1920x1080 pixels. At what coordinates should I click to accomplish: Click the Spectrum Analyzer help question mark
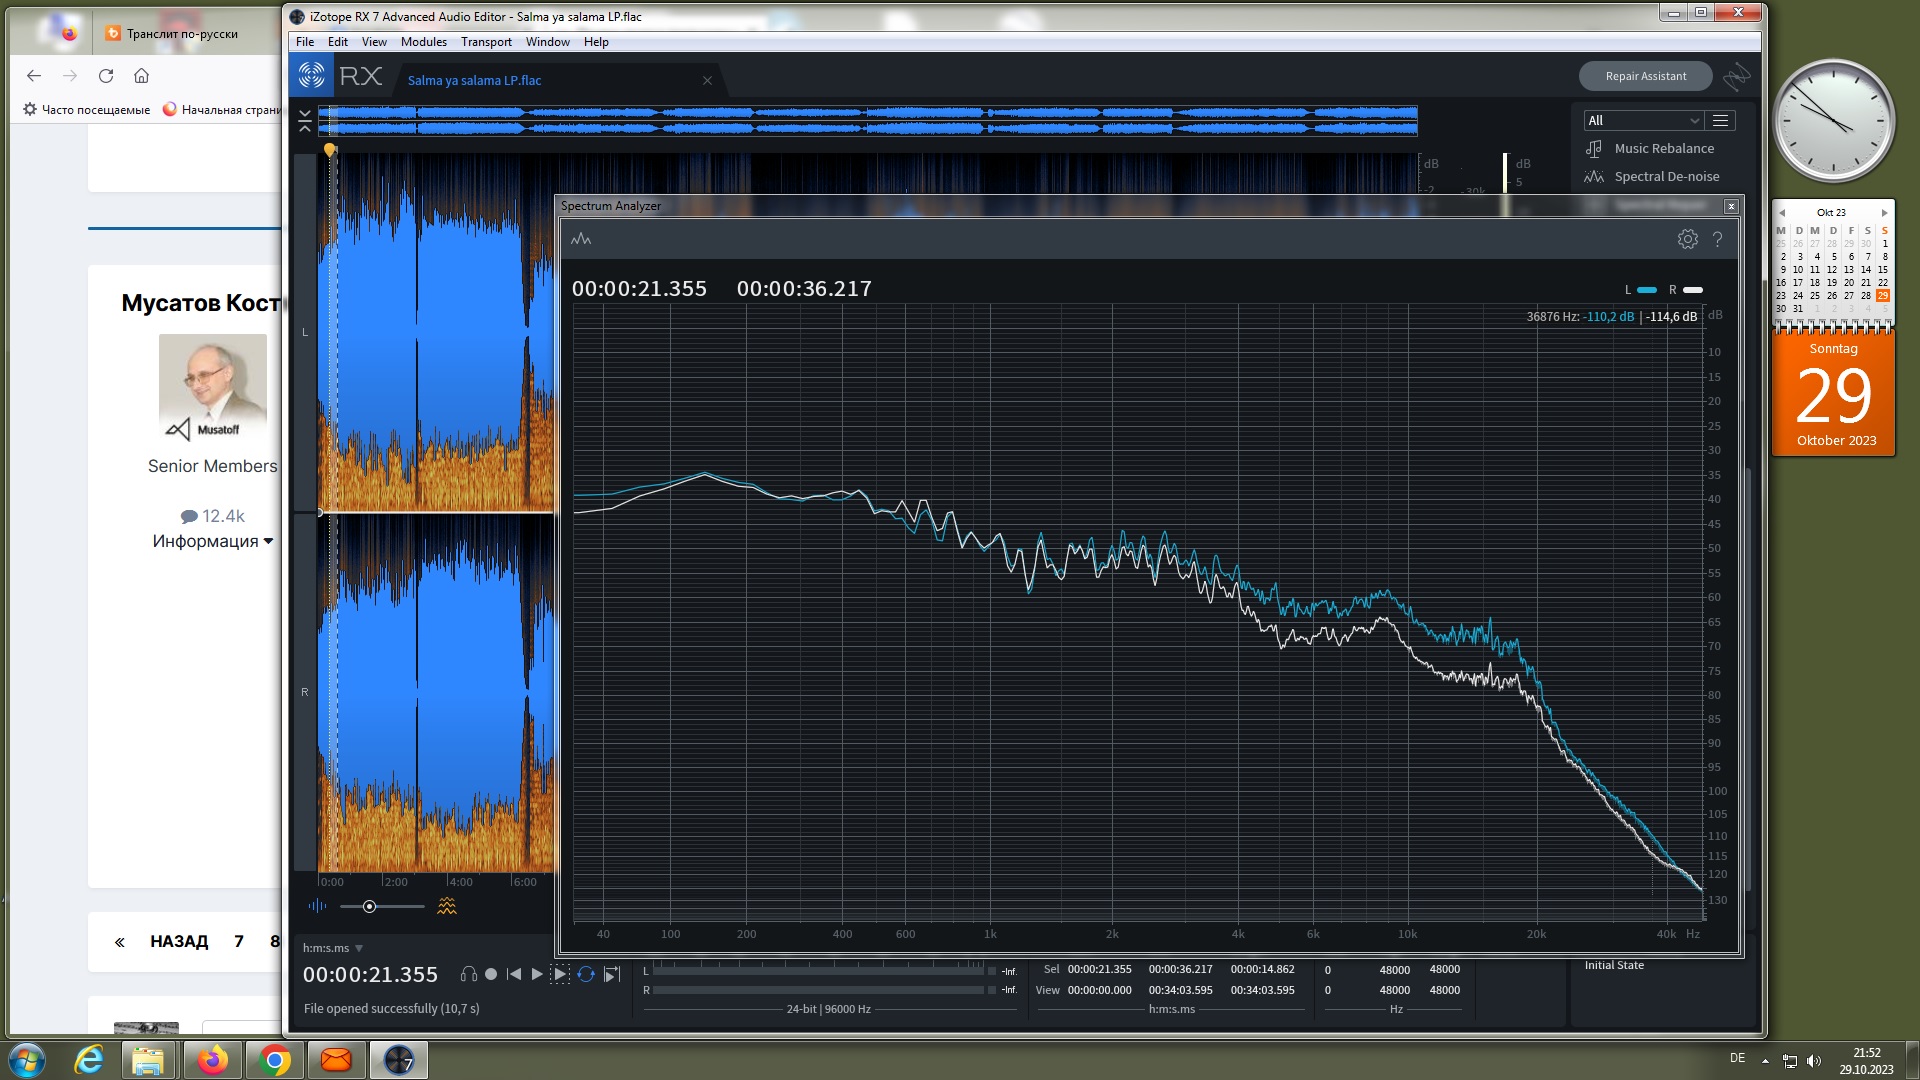[x=1717, y=239]
